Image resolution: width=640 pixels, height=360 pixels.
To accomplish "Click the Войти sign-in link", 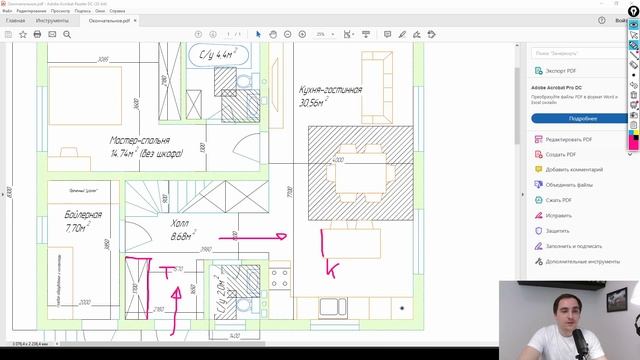I will (621, 20).
